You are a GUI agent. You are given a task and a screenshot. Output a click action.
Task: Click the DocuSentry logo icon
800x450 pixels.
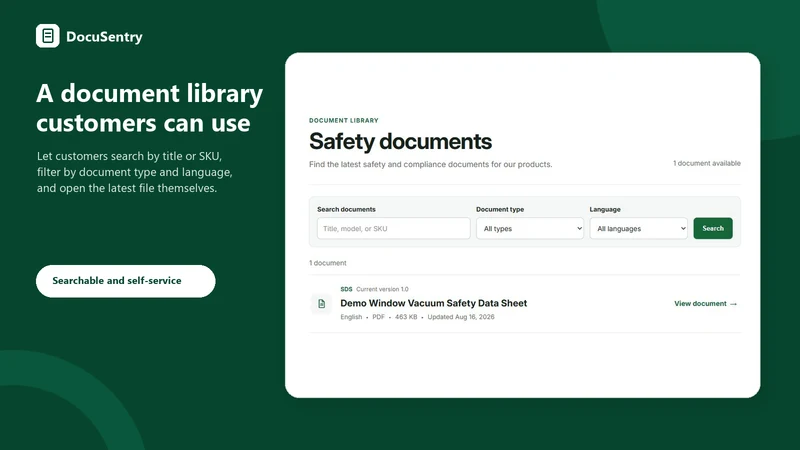(47, 36)
